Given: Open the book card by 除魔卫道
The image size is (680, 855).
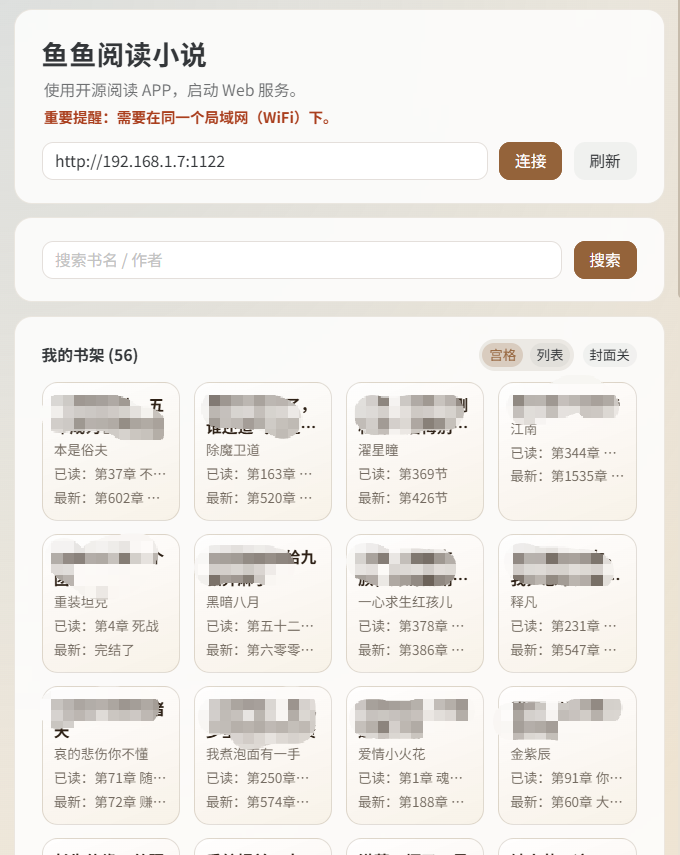Looking at the screenshot, I should [263, 451].
